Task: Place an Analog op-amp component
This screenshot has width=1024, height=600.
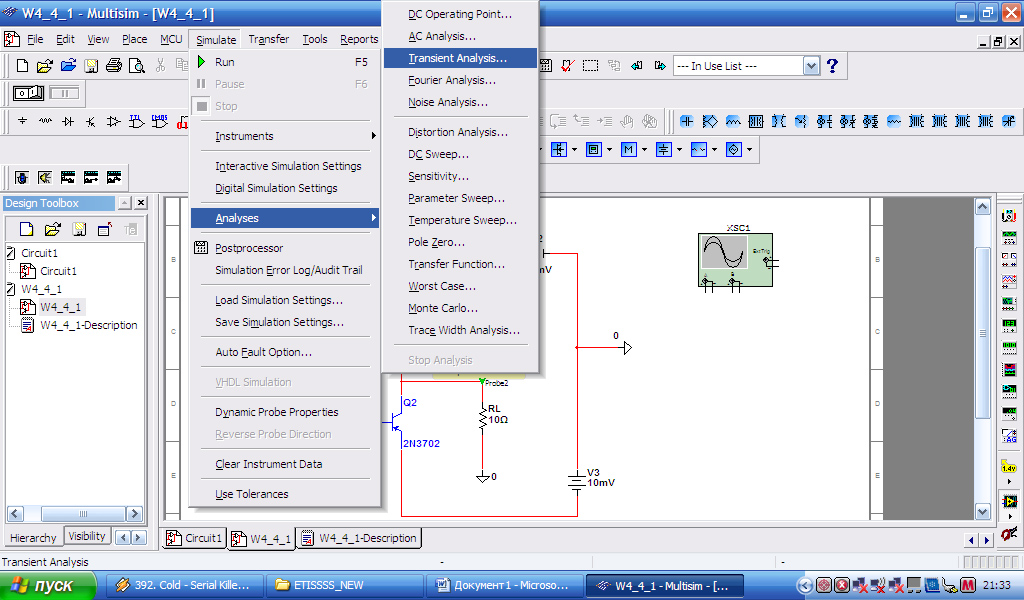Action: (114, 121)
